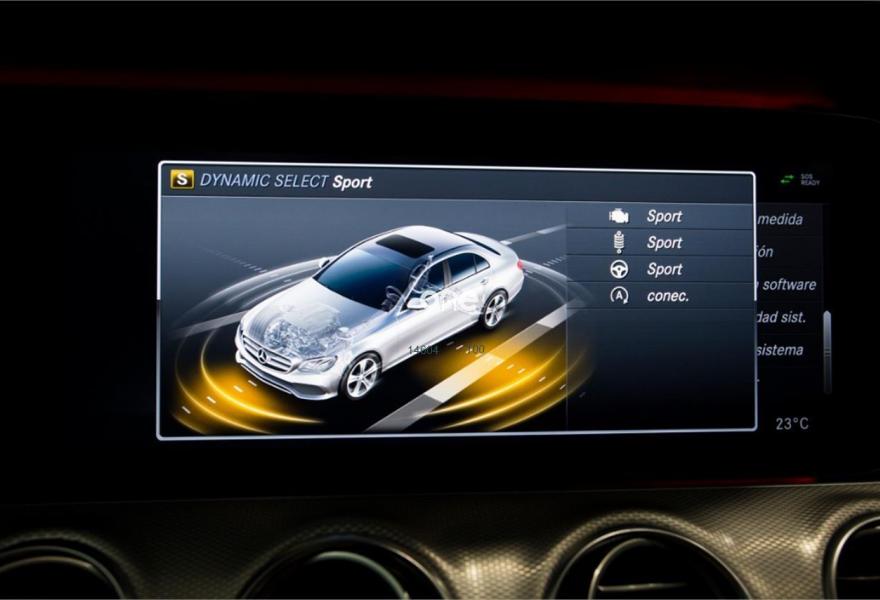Image resolution: width=880 pixels, height=600 pixels.
Task: Open the software menu entry
Action: point(787,285)
